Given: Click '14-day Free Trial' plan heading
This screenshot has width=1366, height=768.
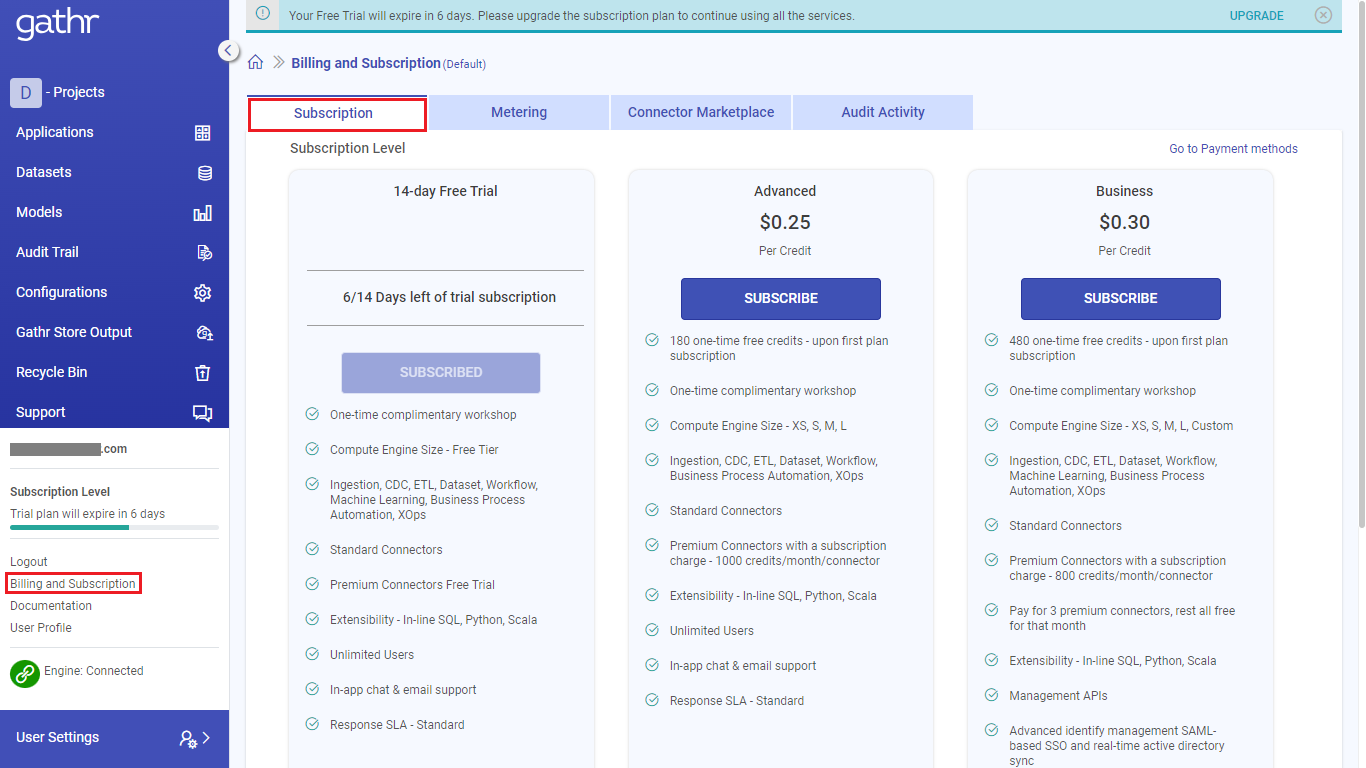Looking at the screenshot, I should [x=446, y=191].
